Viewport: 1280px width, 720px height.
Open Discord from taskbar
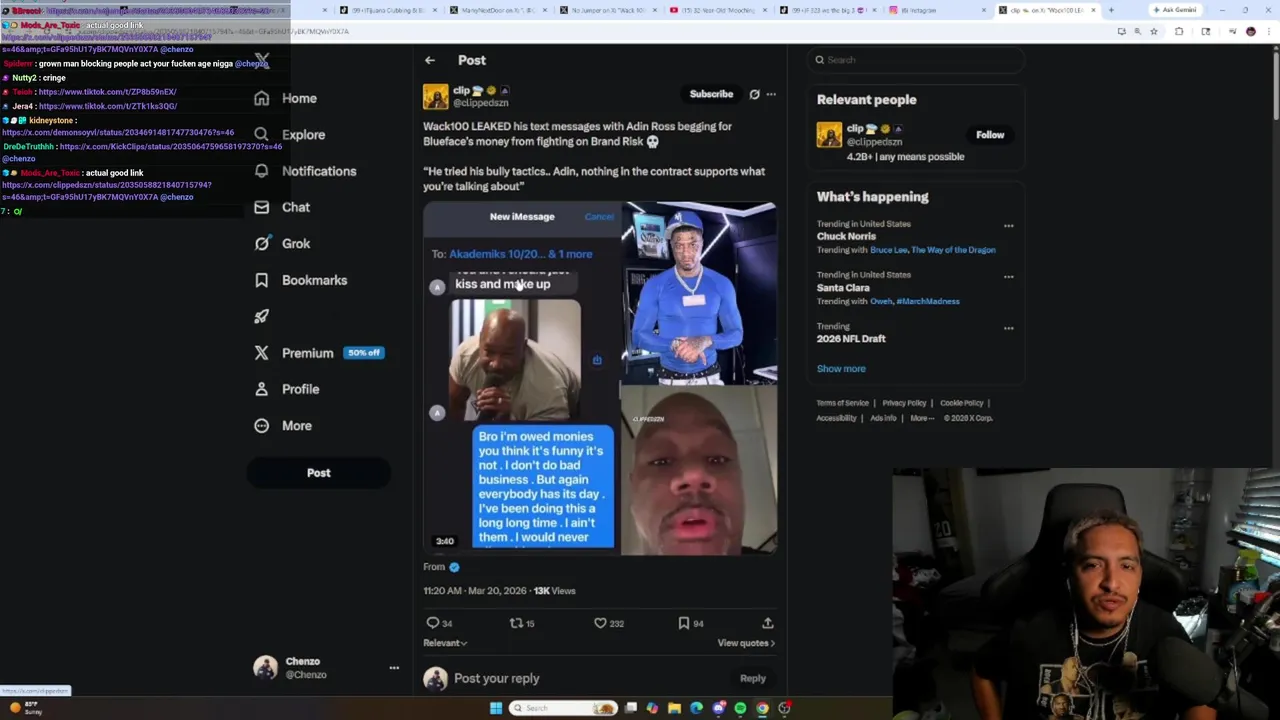(718, 708)
